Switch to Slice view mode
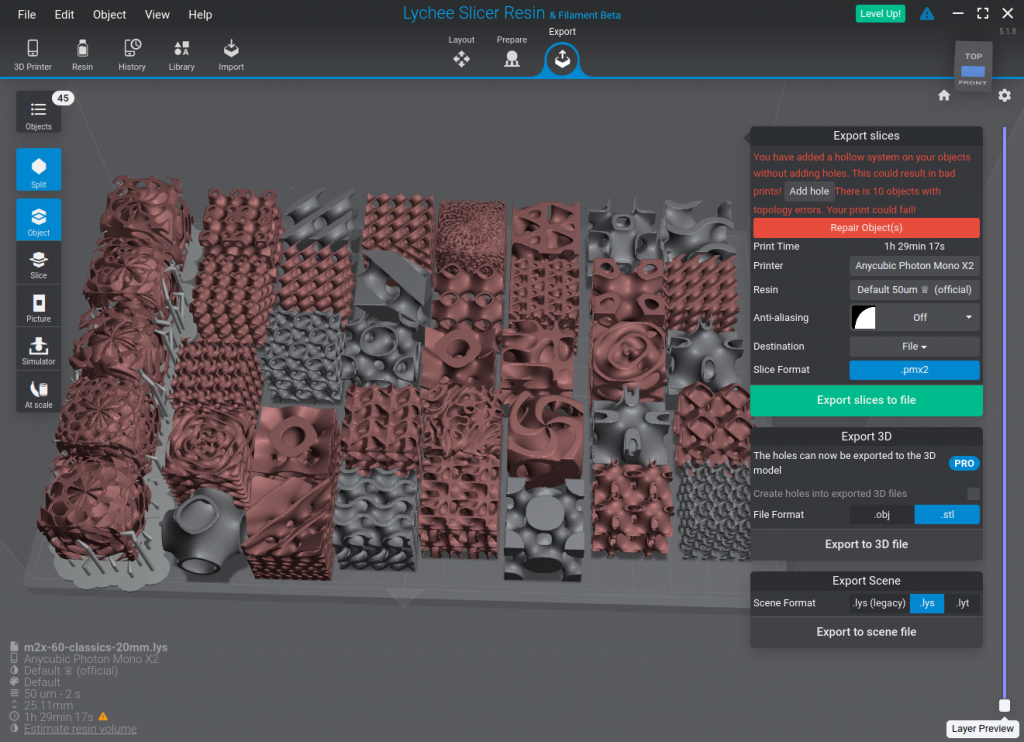 pos(39,263)
